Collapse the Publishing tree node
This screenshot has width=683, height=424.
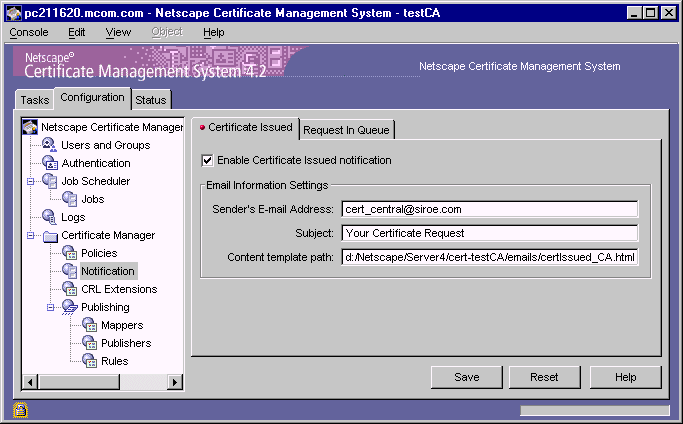[51, 307]
